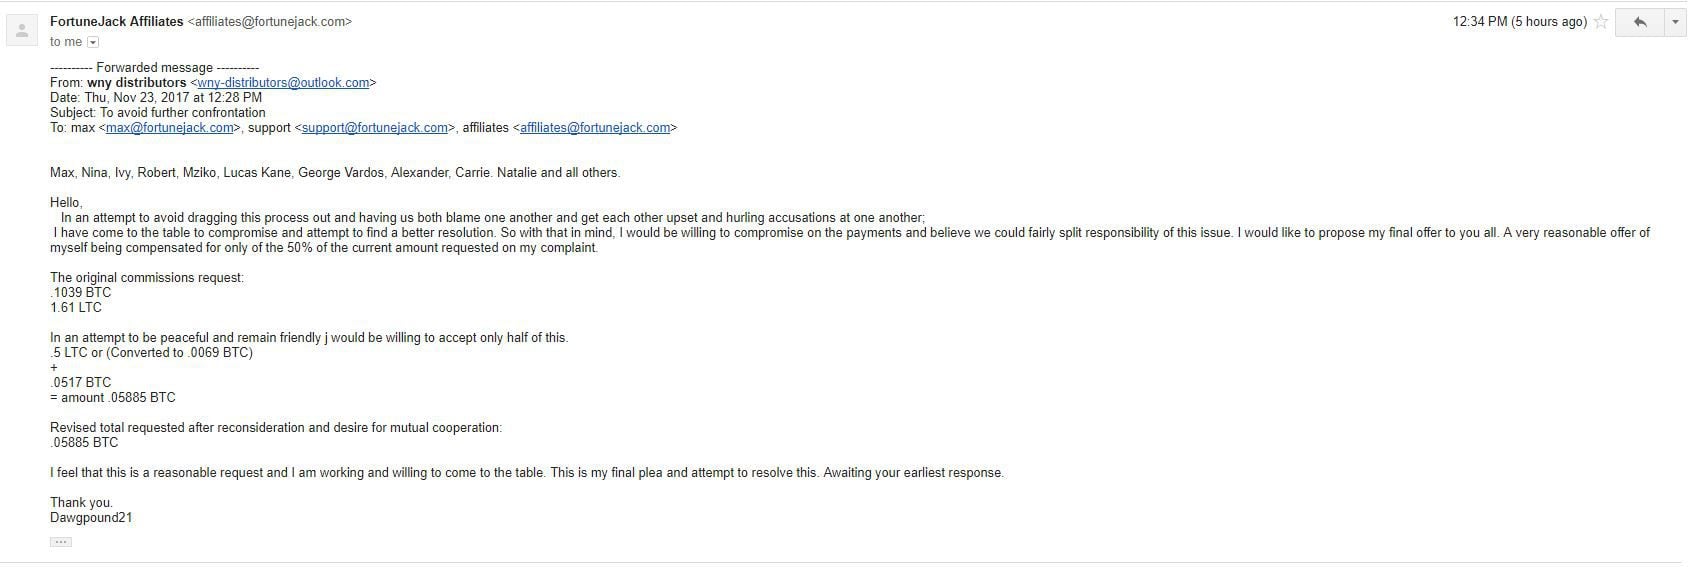This screenshot has height=567, width=1697.
Task: Open the wny-distributors@outlook.com email link
Action: (283, 83)
